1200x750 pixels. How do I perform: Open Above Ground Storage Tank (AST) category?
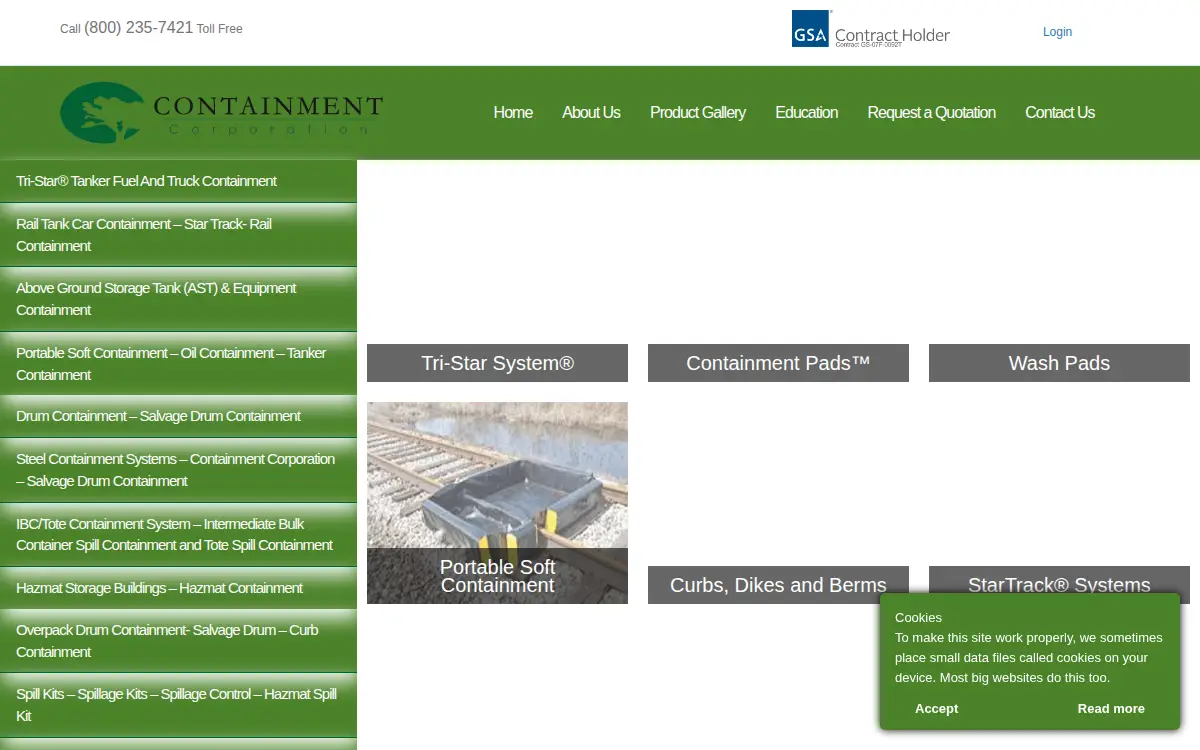pos(178,299)
